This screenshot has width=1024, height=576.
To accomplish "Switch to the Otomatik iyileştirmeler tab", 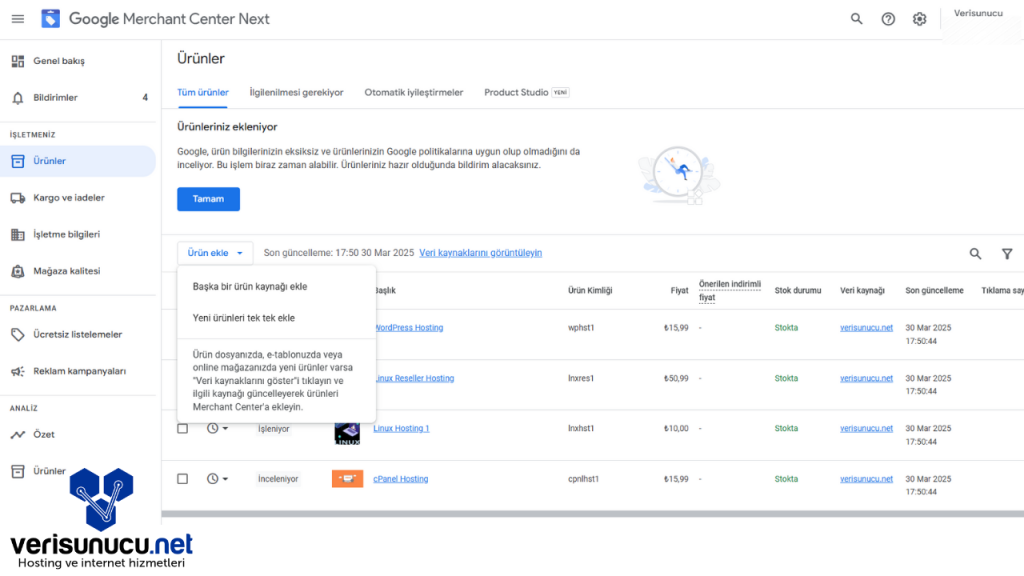I will tap(413, 93).
